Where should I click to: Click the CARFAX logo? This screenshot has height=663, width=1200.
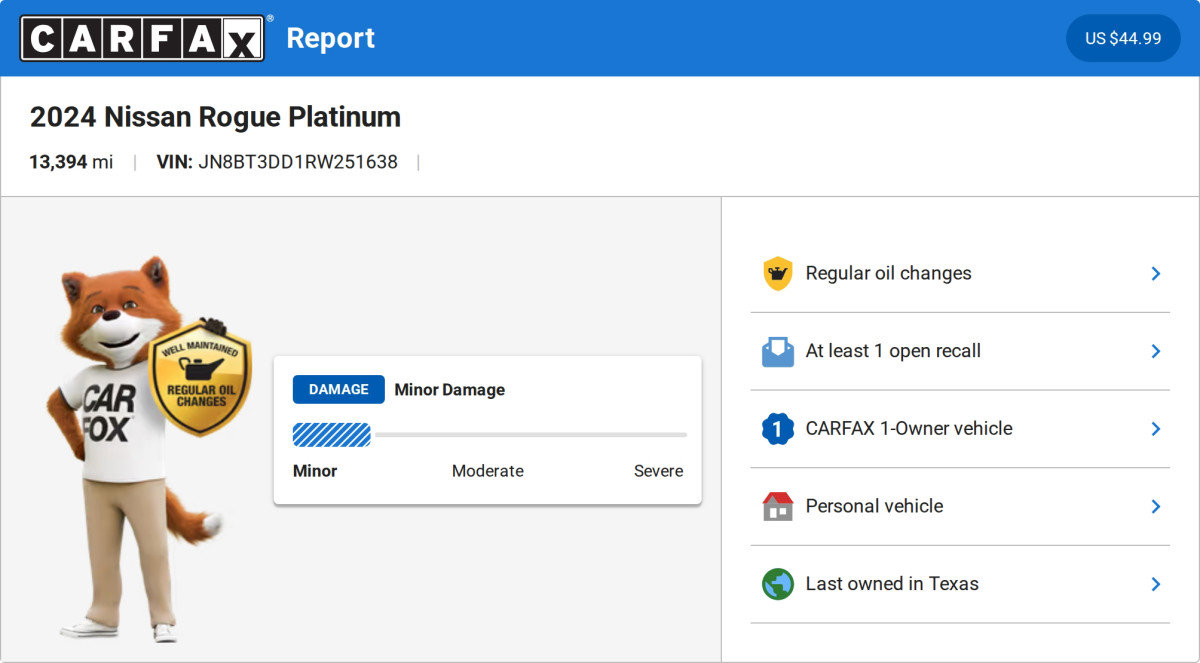(143, 38)
